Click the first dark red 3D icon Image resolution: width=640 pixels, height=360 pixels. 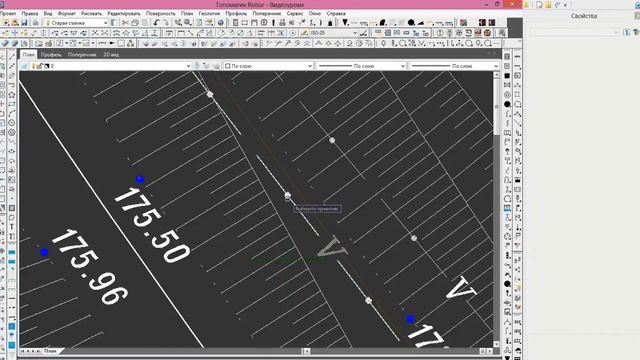pos(482,23)
